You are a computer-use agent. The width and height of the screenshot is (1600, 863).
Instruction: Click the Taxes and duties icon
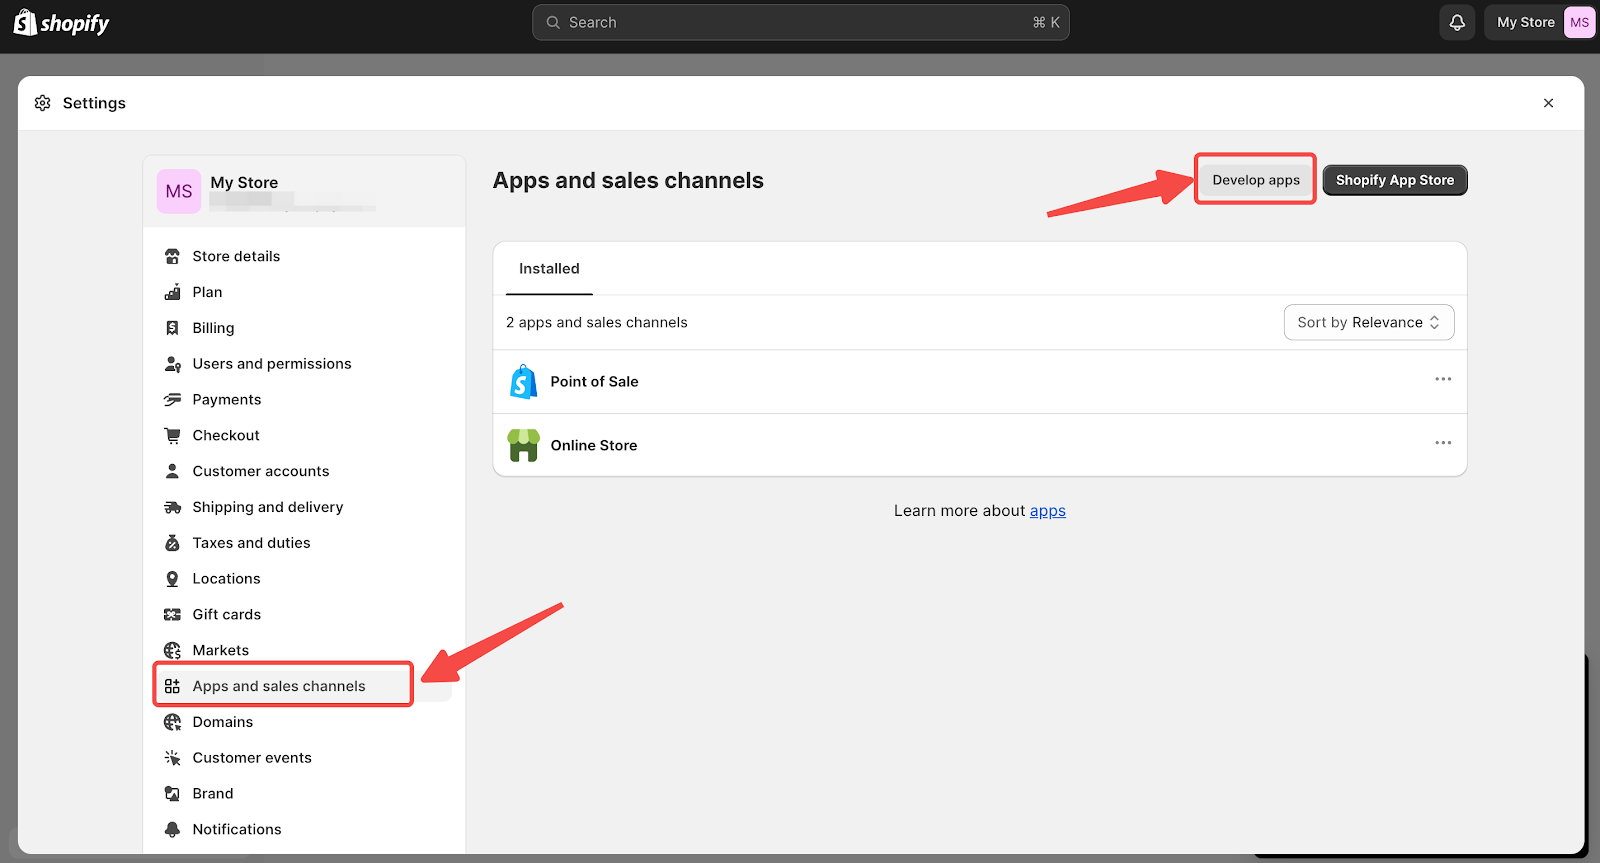coord(172,543)
